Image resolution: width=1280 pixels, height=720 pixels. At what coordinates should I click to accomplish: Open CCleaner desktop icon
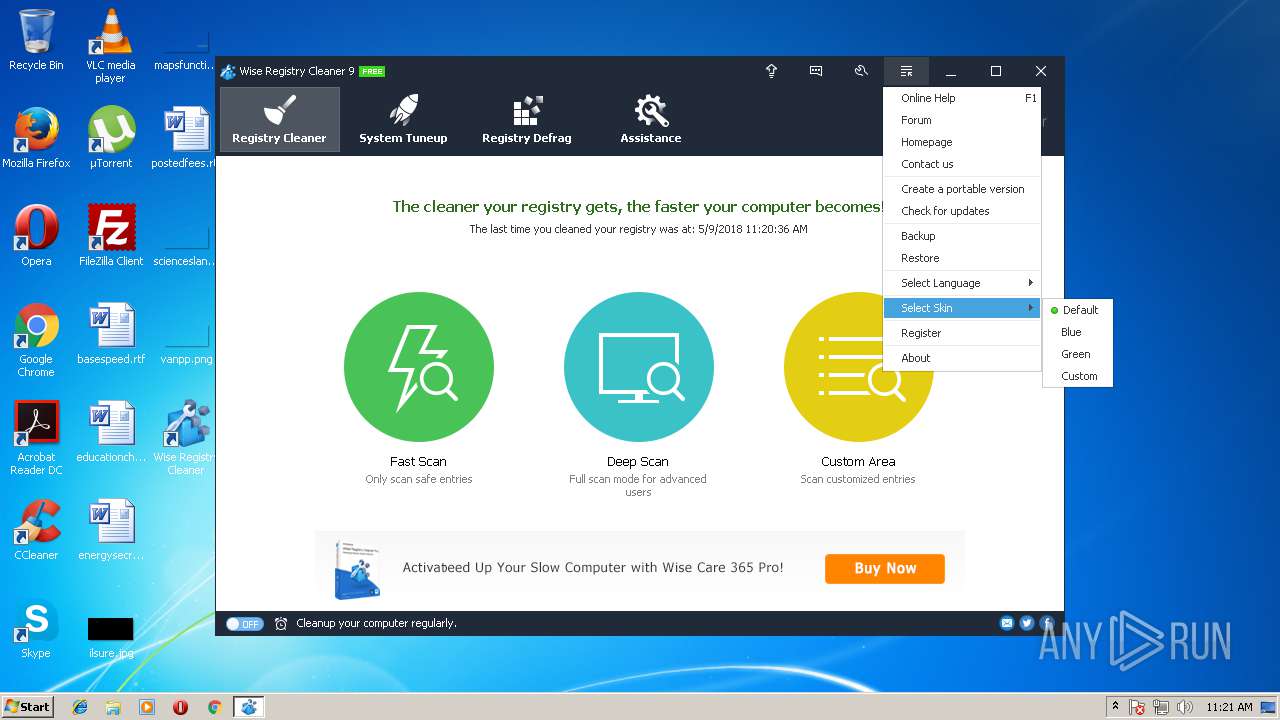click(x=36, y=530)
